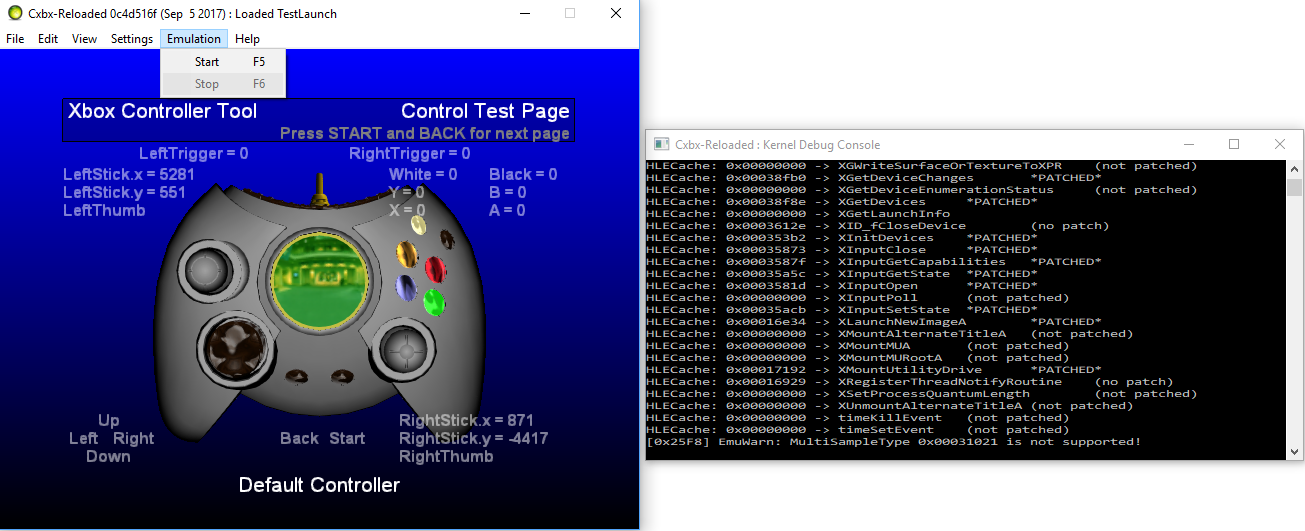
Task: Click the 'Up' D-pad label
Action: [x=108, y=420]
